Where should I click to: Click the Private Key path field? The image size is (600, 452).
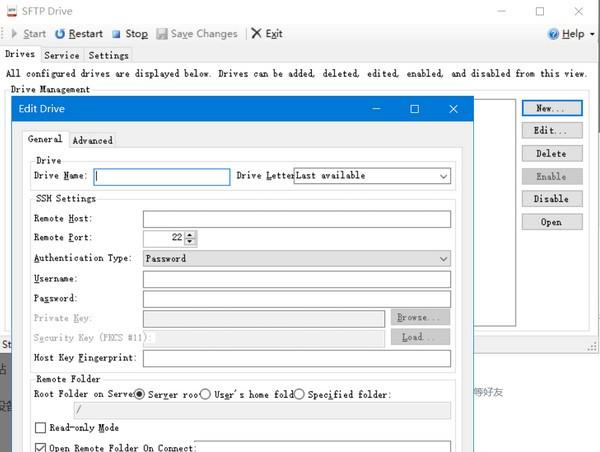tap(264, 319)
